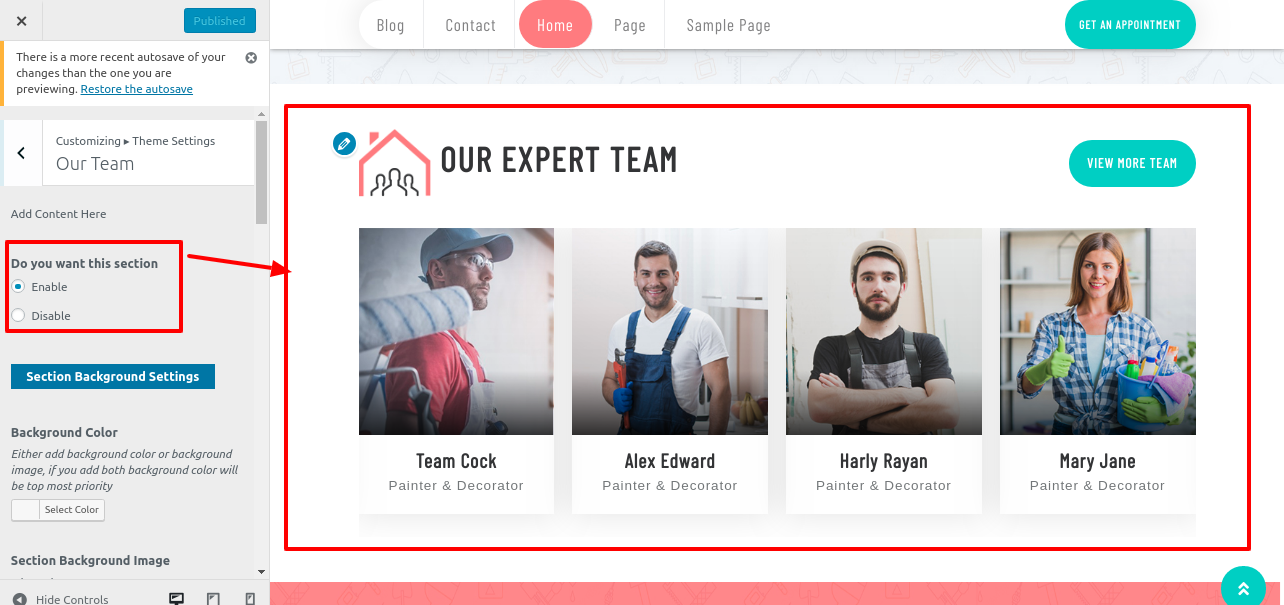The width and height of the screenshot is (1284, 605).
Task: Switch to tablet preview device icon
Action: tap(213, 599)
